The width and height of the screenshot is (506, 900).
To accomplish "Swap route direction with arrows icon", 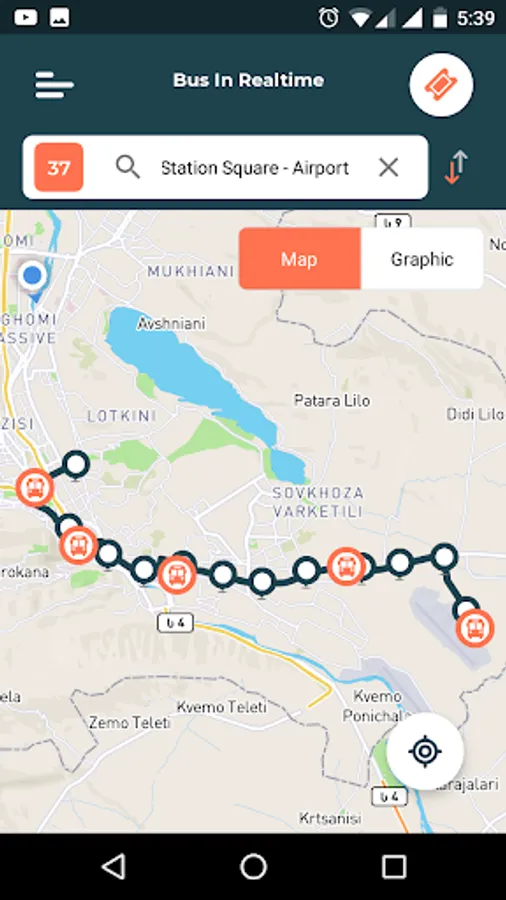I will pos(457,167).
